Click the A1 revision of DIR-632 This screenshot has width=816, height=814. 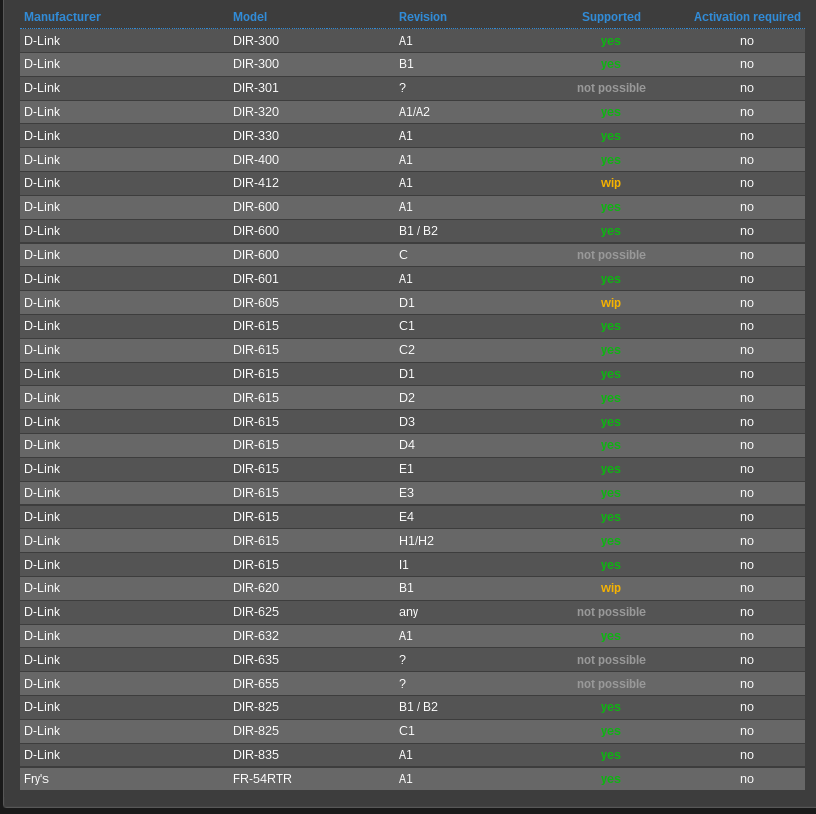click(x=405, y=636)
